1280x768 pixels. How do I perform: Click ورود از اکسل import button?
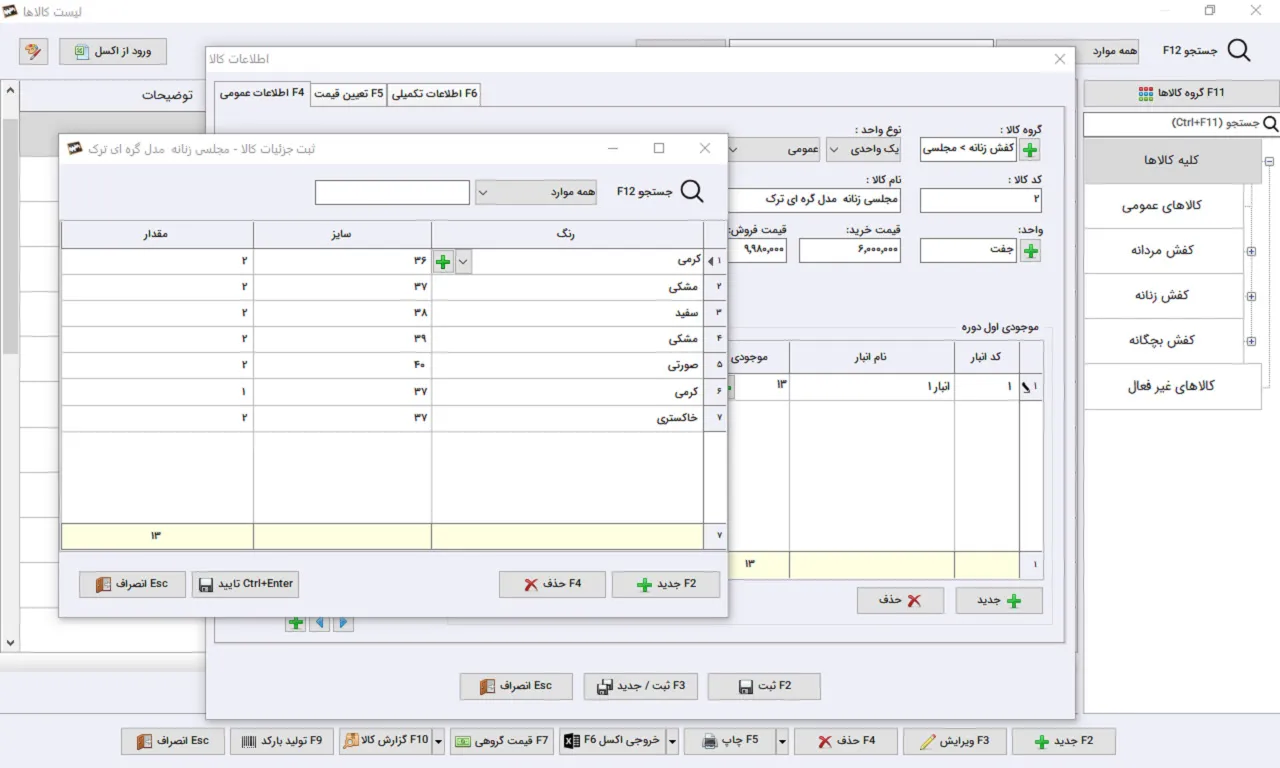click(x=113, y=51)
